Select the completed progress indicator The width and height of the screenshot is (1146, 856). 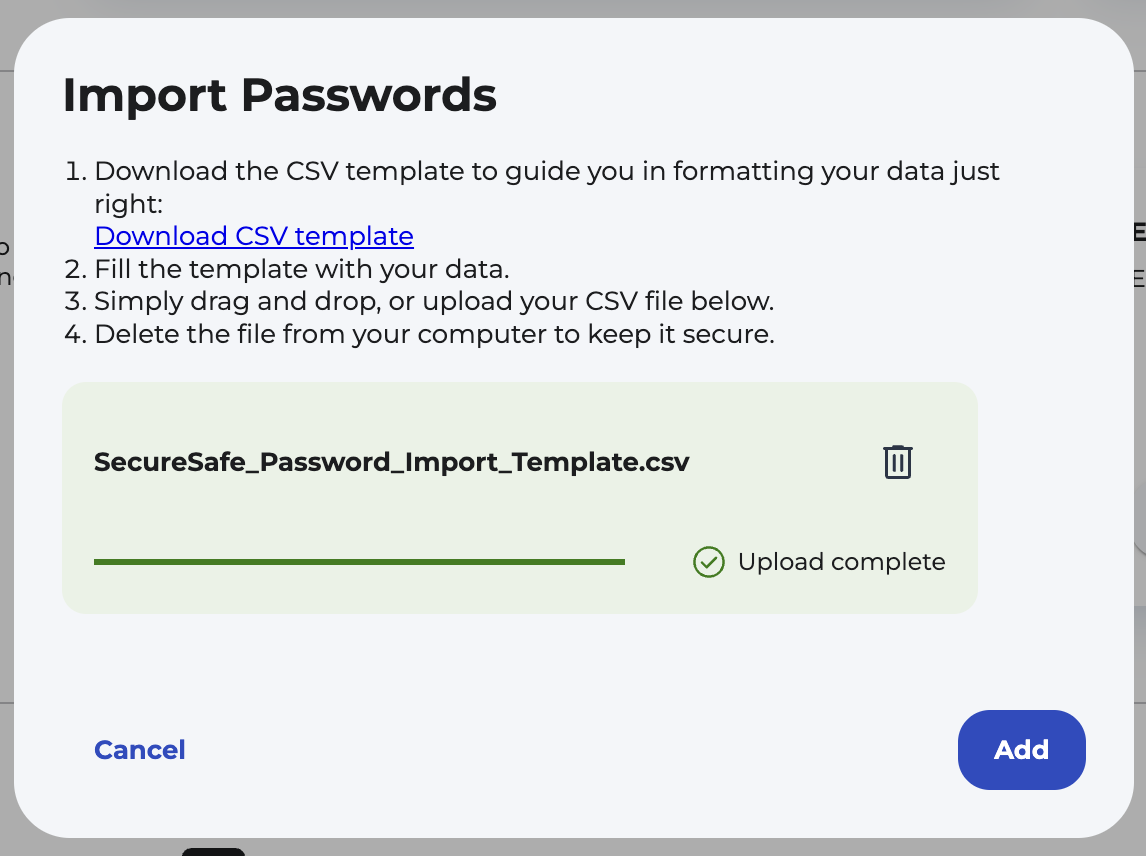(x=358, y=561)
